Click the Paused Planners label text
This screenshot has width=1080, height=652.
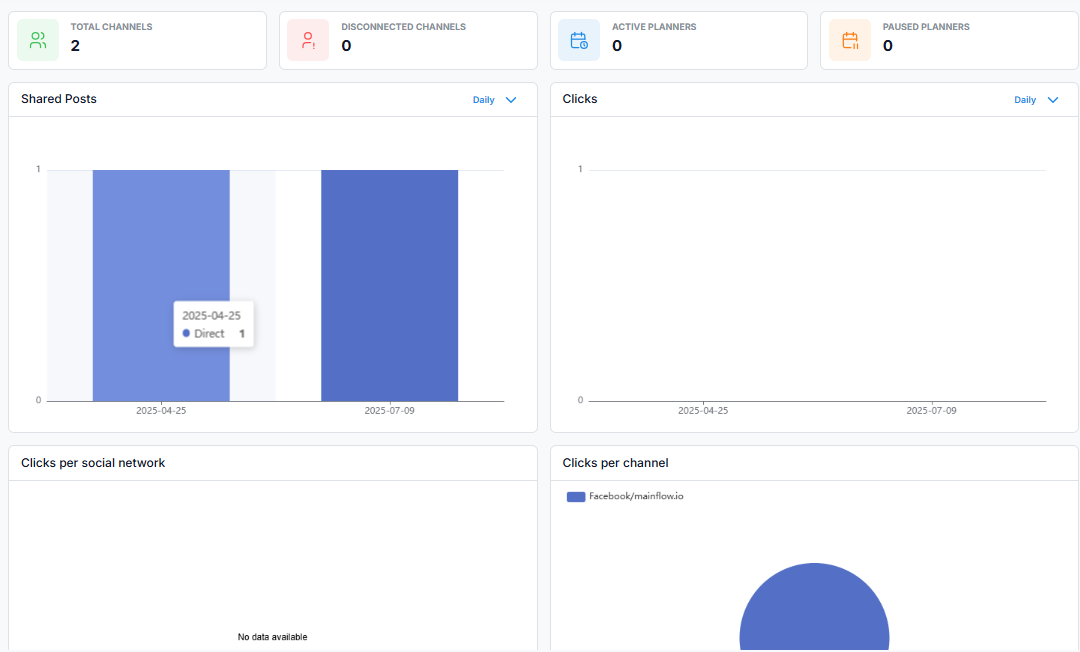pos(926,27)
